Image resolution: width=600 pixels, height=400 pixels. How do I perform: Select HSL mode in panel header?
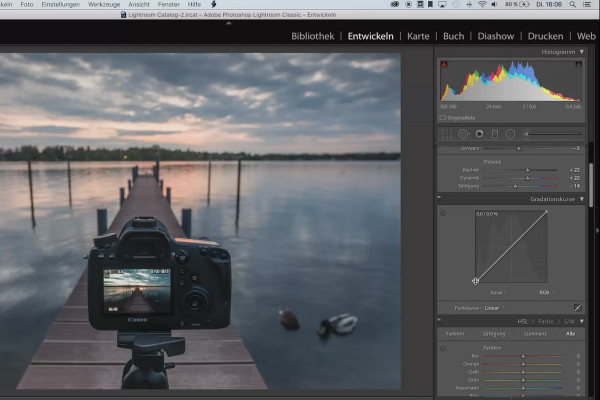tap(522, 322)
